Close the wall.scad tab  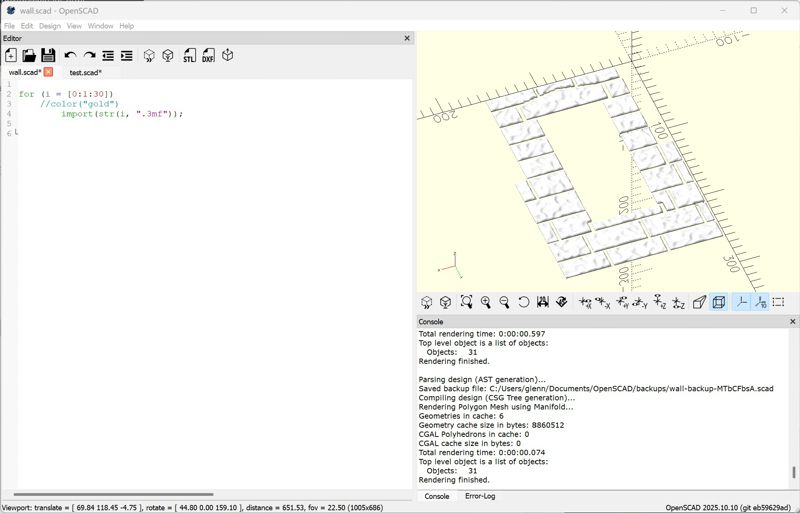(x=48, y=73)
